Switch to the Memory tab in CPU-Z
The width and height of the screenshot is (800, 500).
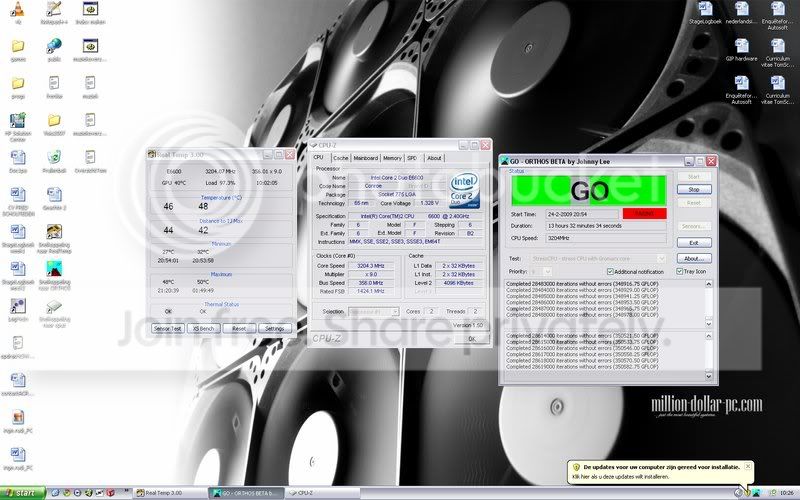click(392, 158)
